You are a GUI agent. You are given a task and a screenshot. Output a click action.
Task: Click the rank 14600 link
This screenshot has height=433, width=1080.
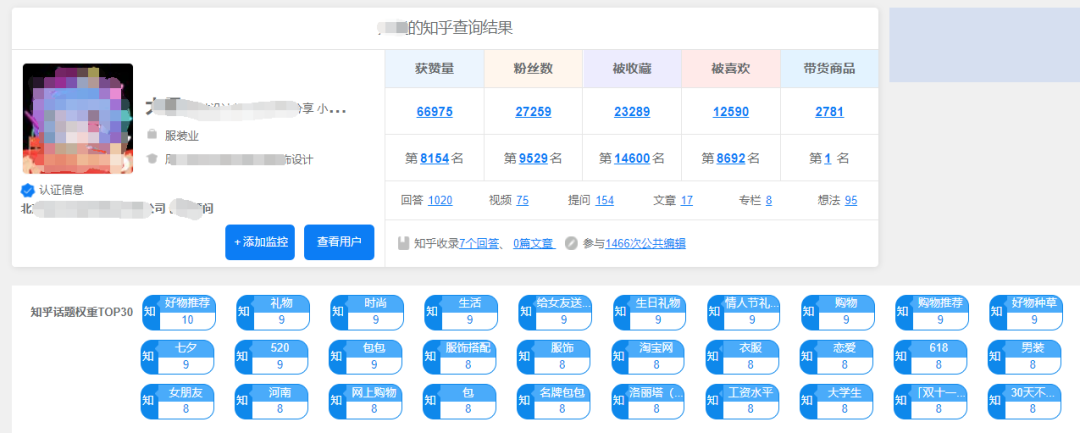[632, 158]
